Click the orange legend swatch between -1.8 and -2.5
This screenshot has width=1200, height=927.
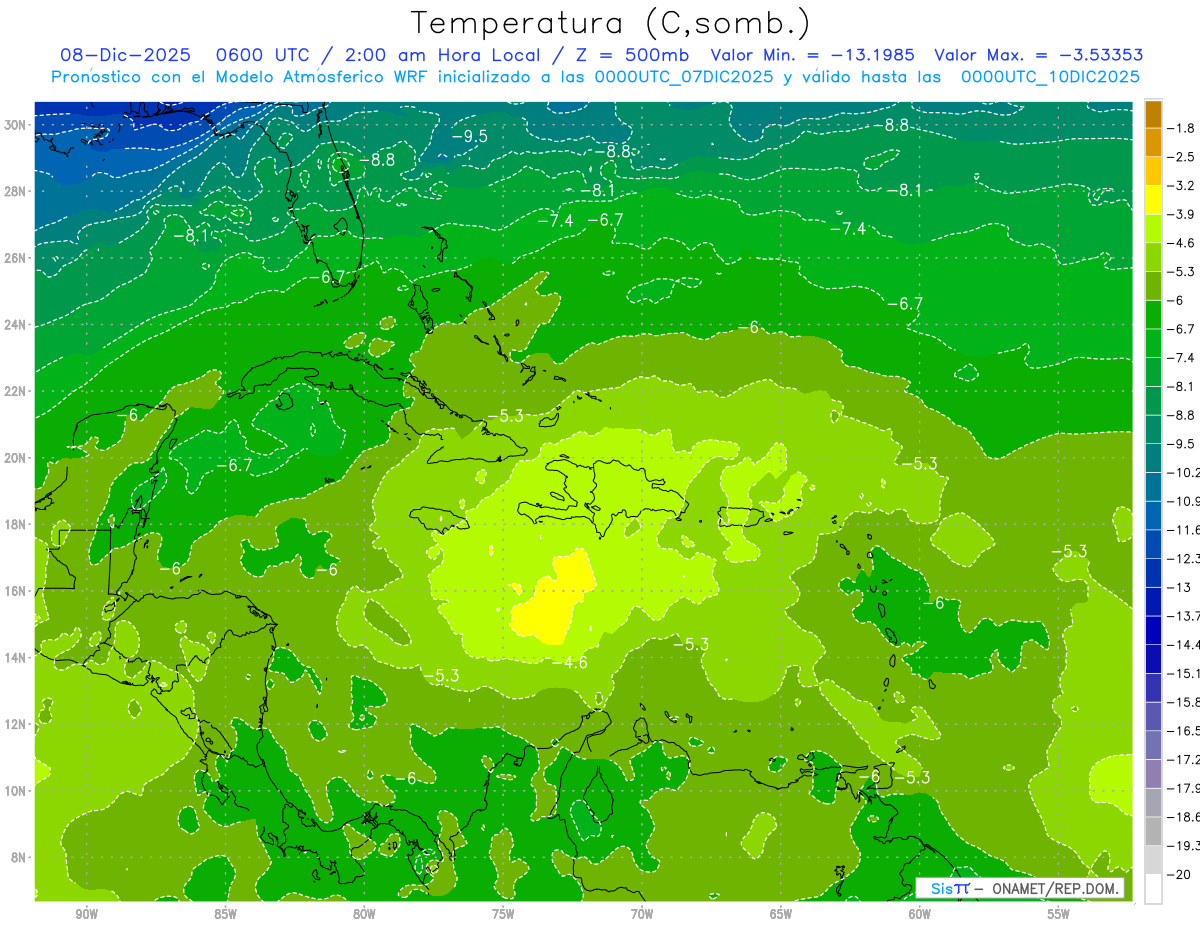pos(1153,143)
